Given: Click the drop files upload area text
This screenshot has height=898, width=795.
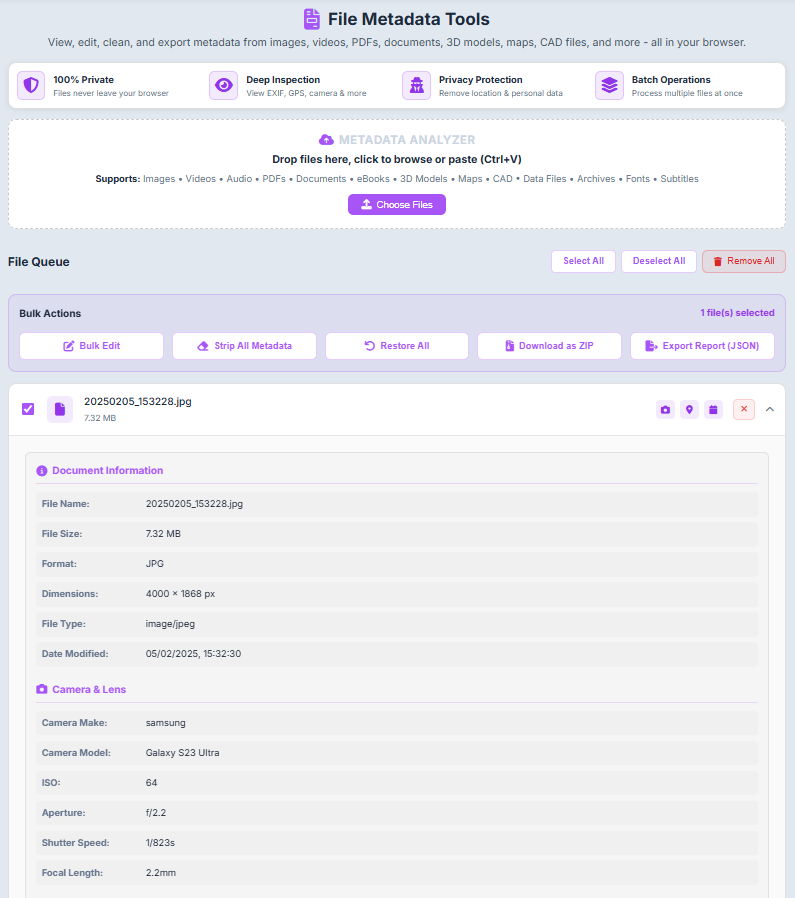Looking at the screenshot, I should click(x=397, y=159).
